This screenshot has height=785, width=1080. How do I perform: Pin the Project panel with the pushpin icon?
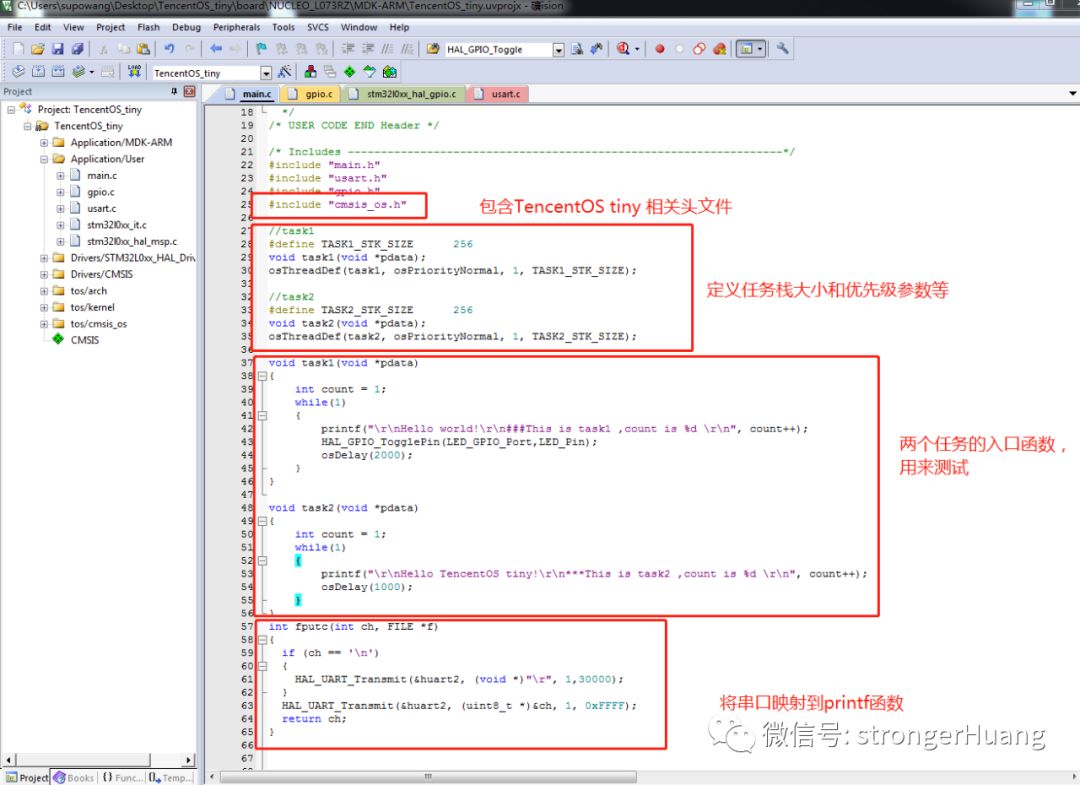coord(174,91)
